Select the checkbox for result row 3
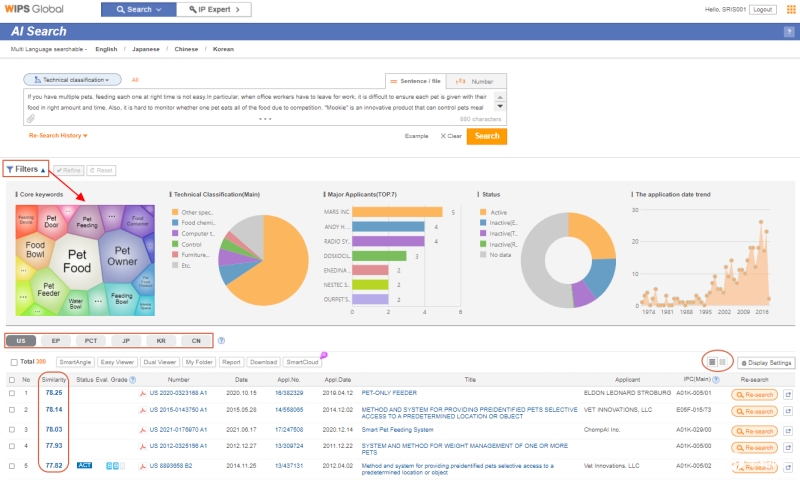 pyautogui.click(x=13, y=429)
